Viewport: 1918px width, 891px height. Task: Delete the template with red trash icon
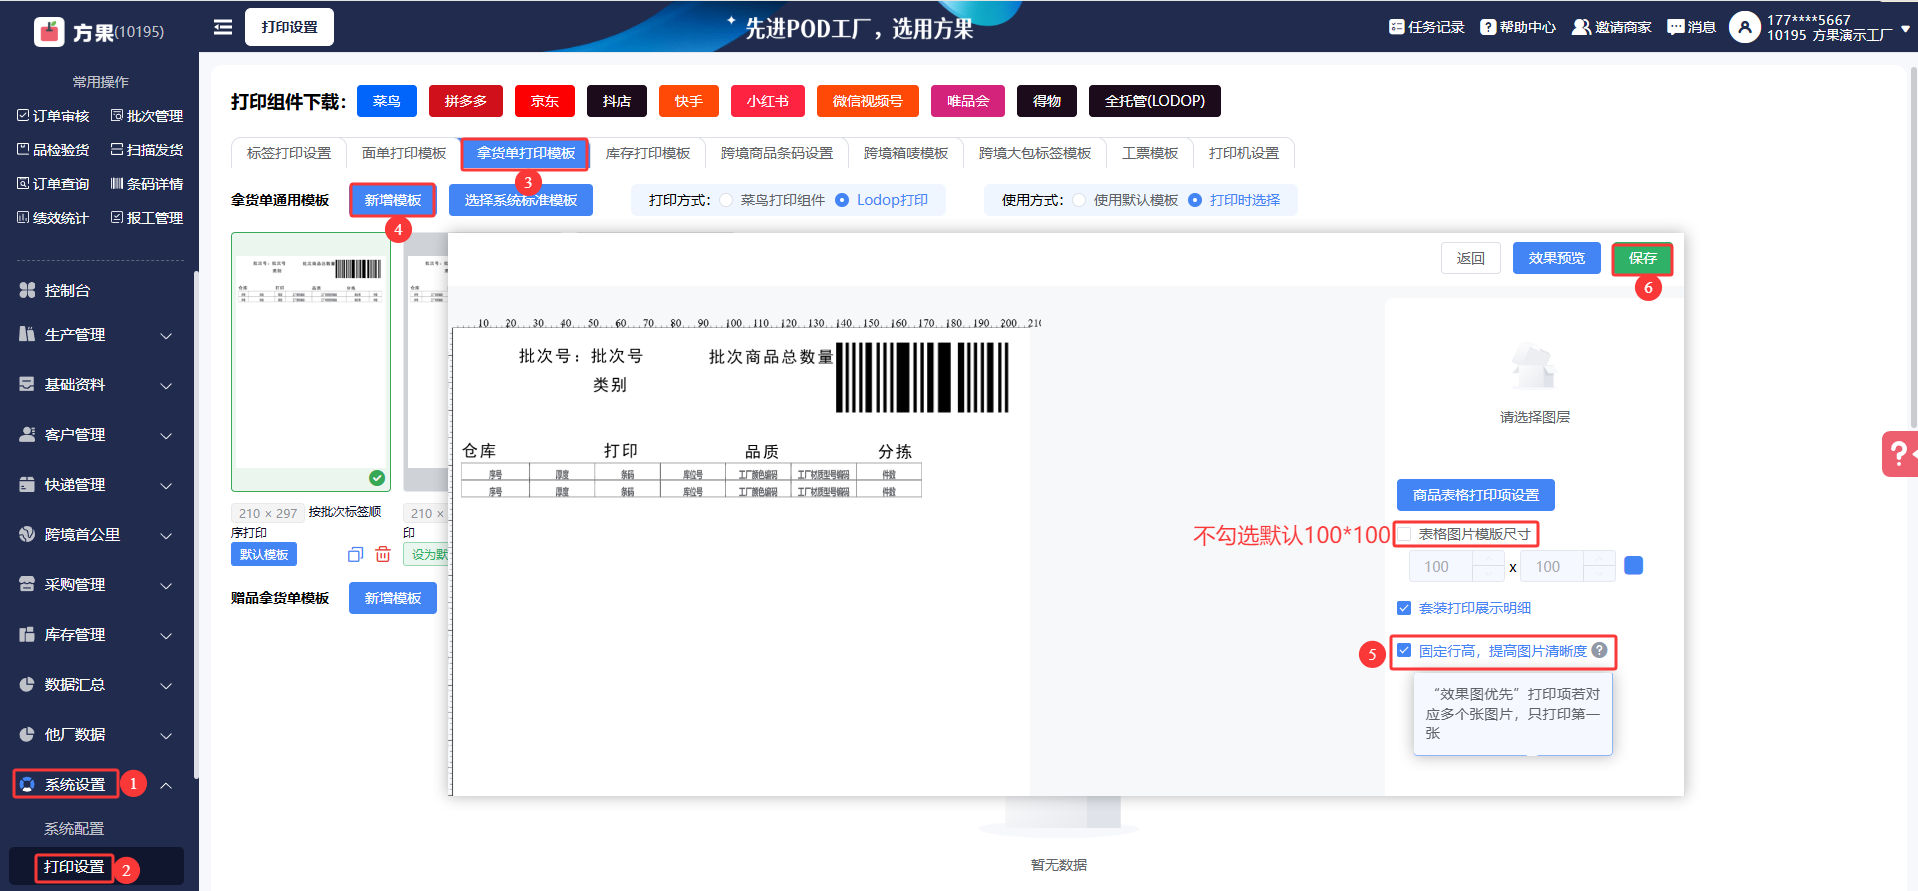pyautogui.click(x=382, y=554)
